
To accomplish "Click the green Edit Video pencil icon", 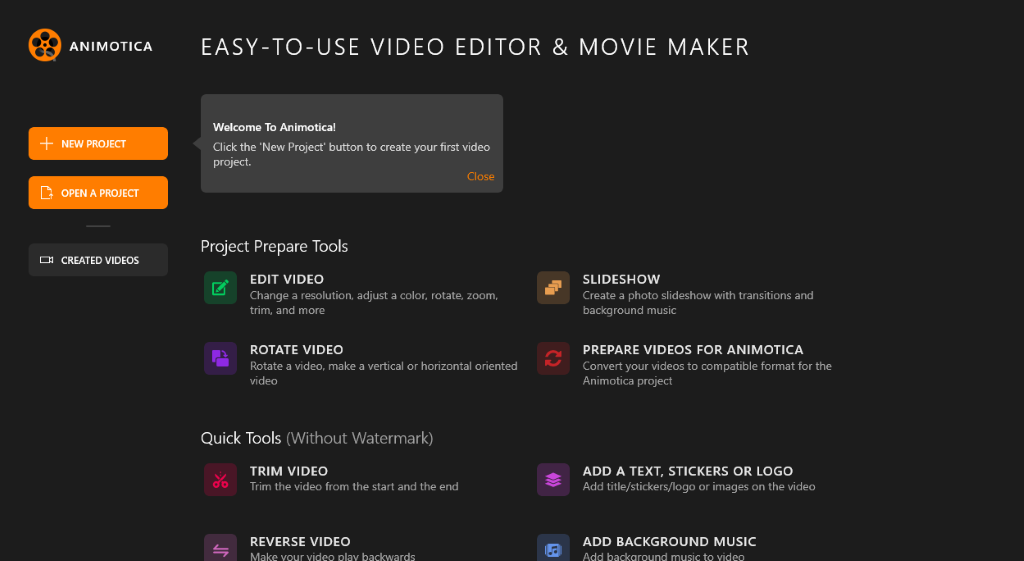I will point(221,288).
